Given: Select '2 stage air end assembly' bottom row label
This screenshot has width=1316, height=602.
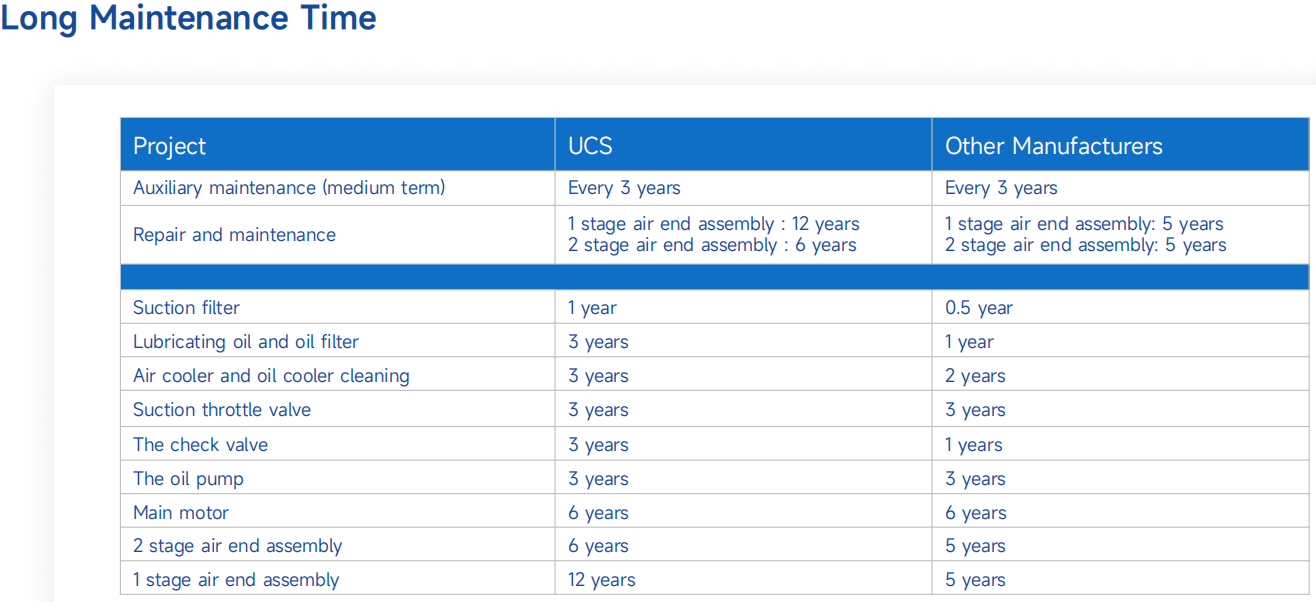Looking at the screenshot, I should point(237,546).
